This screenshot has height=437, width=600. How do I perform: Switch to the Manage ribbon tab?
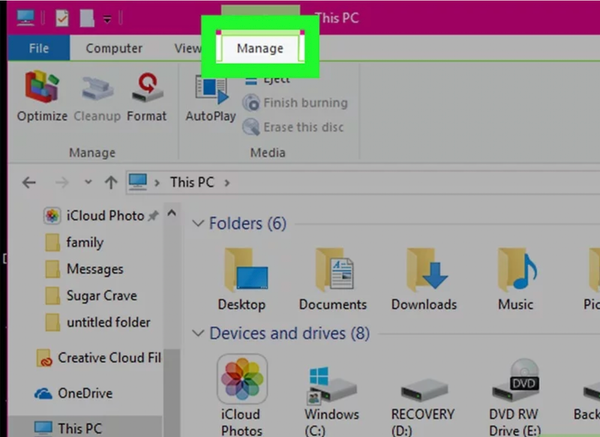click(x=259, y=48)
